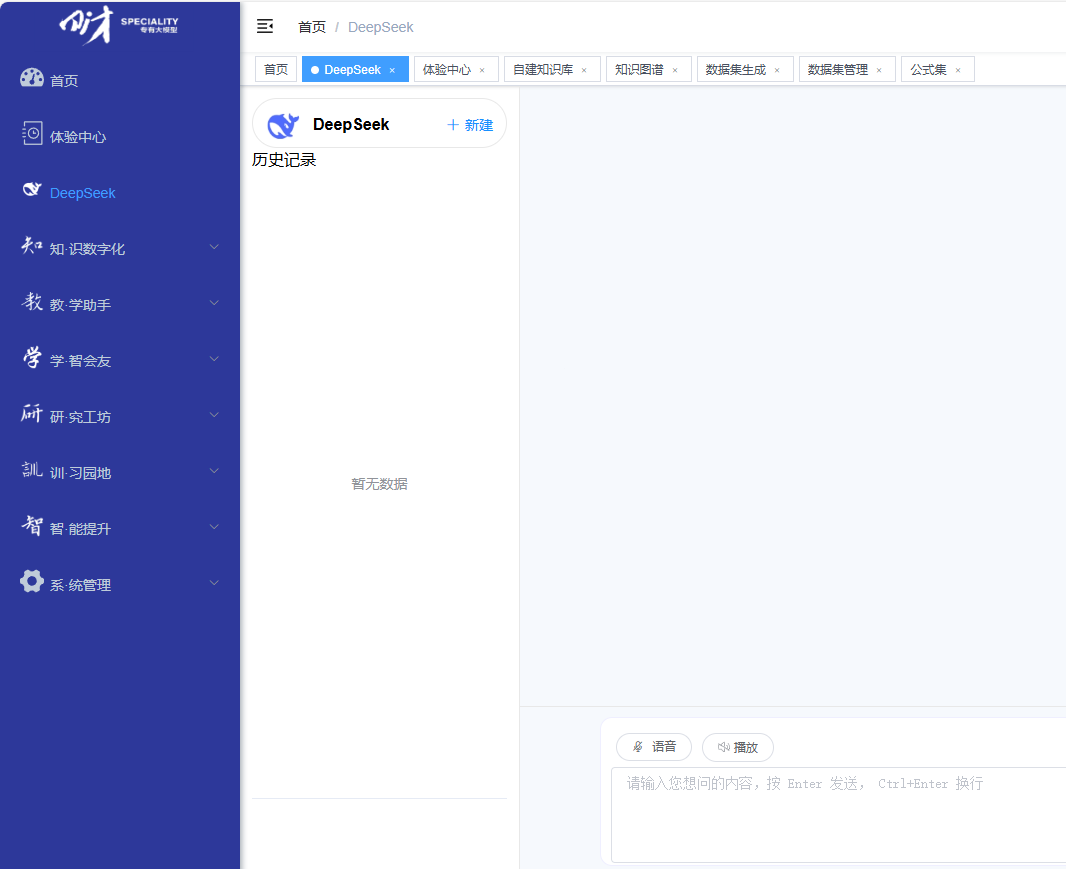Click the 首页 breadcrumb link

[x=312, y=27]
